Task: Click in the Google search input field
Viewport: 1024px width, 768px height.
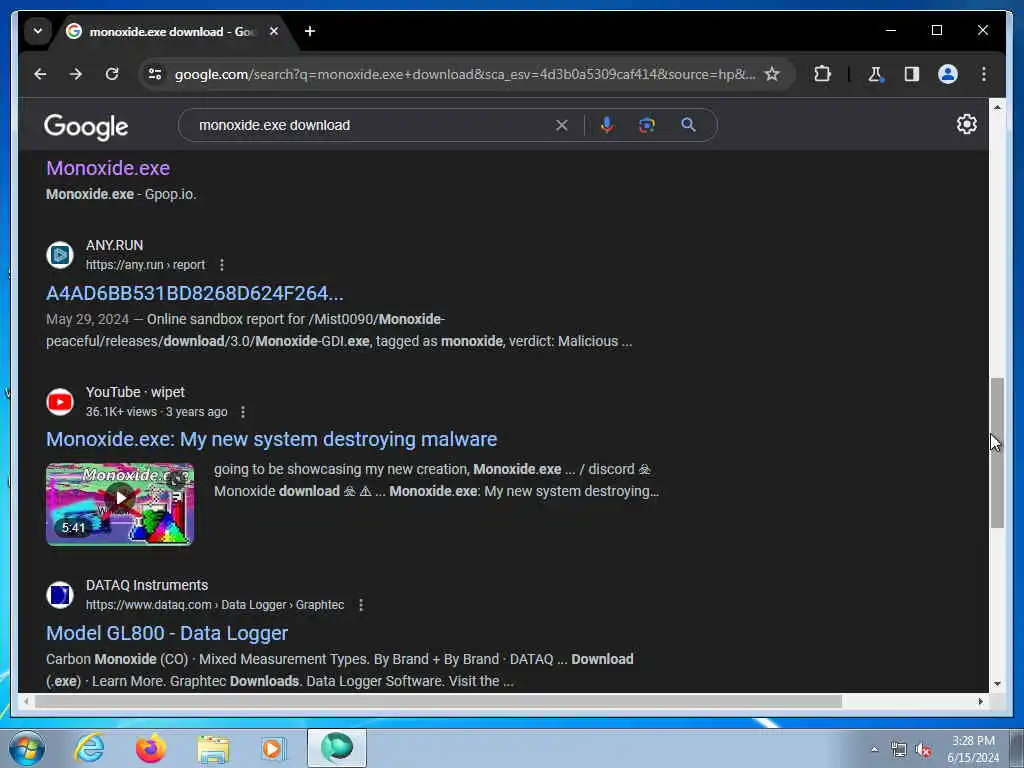Action: click(x=372, y=125)
